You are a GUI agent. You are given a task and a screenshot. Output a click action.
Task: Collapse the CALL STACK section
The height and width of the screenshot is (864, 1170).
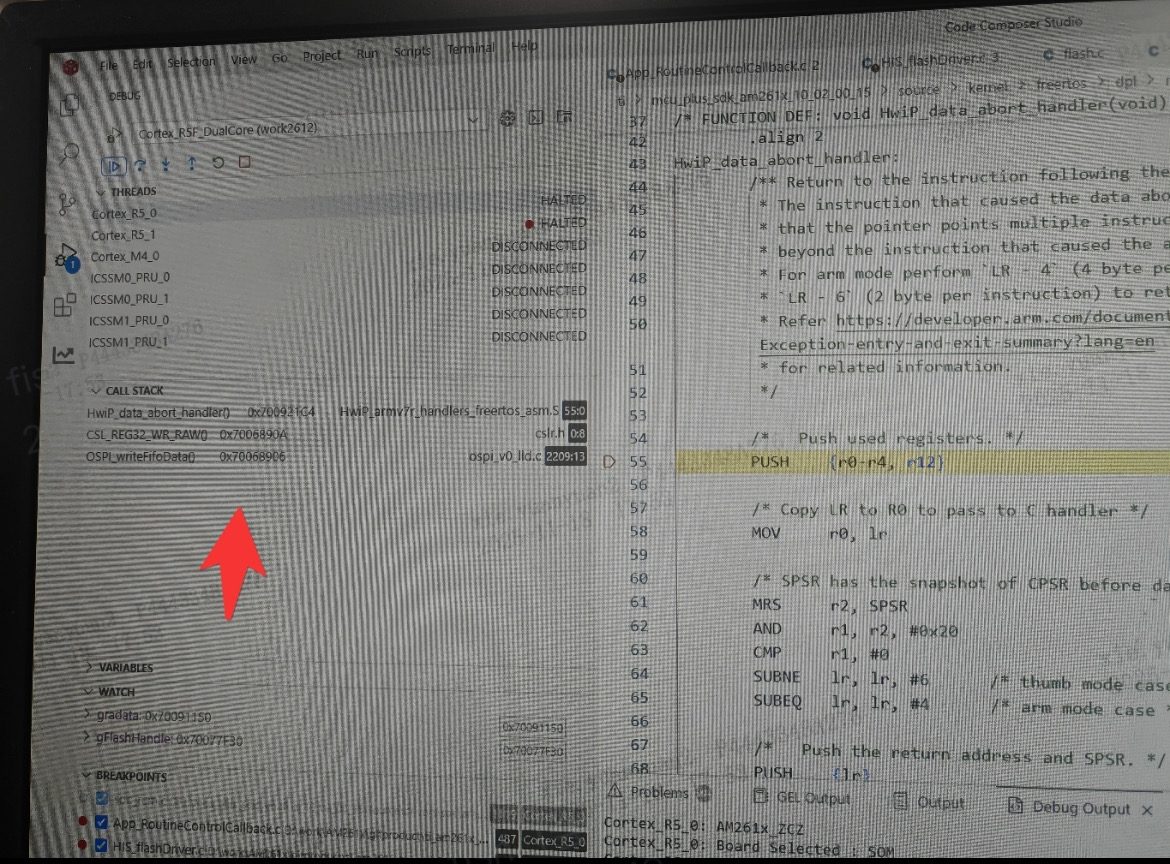click(x=128, y=390)
